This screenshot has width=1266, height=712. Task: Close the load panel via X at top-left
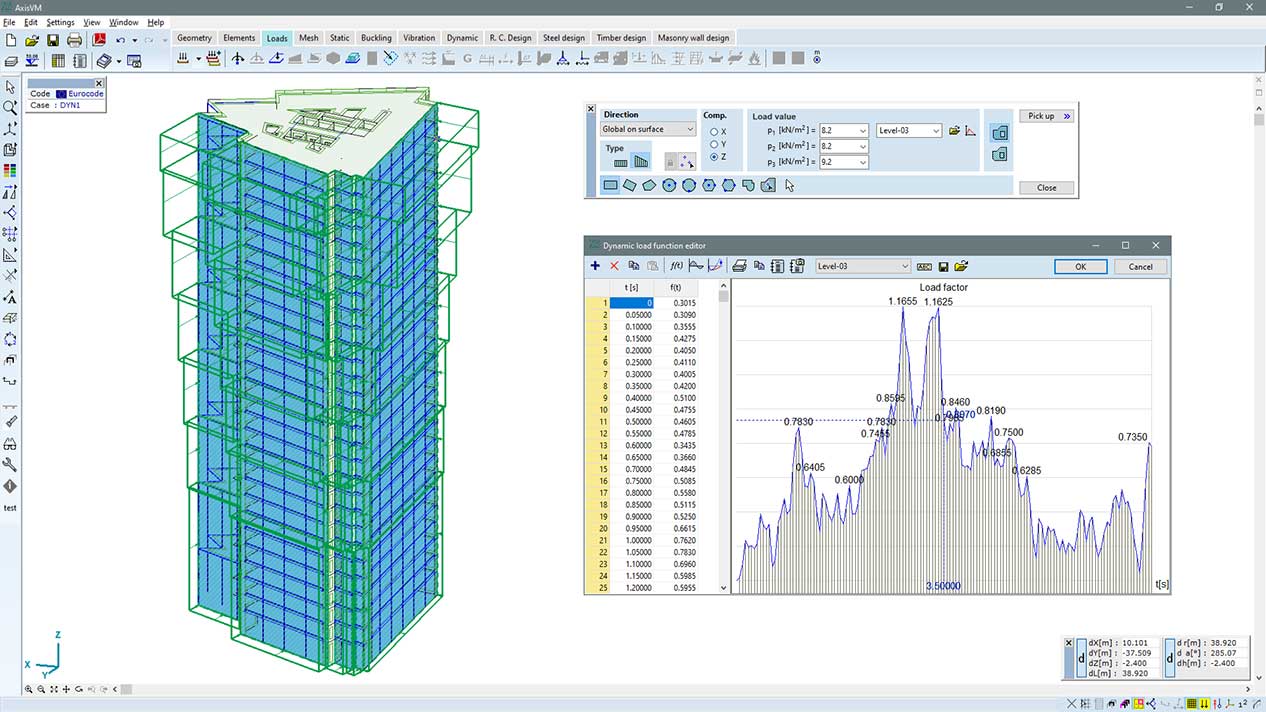coord(590,109)
